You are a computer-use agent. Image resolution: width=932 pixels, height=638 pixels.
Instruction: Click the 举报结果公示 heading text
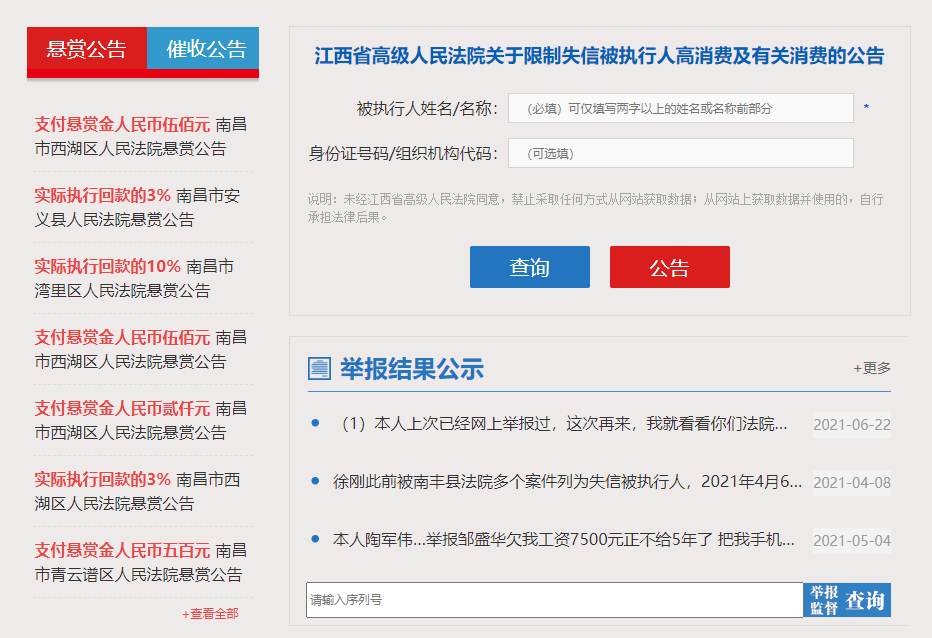(412, 369)
